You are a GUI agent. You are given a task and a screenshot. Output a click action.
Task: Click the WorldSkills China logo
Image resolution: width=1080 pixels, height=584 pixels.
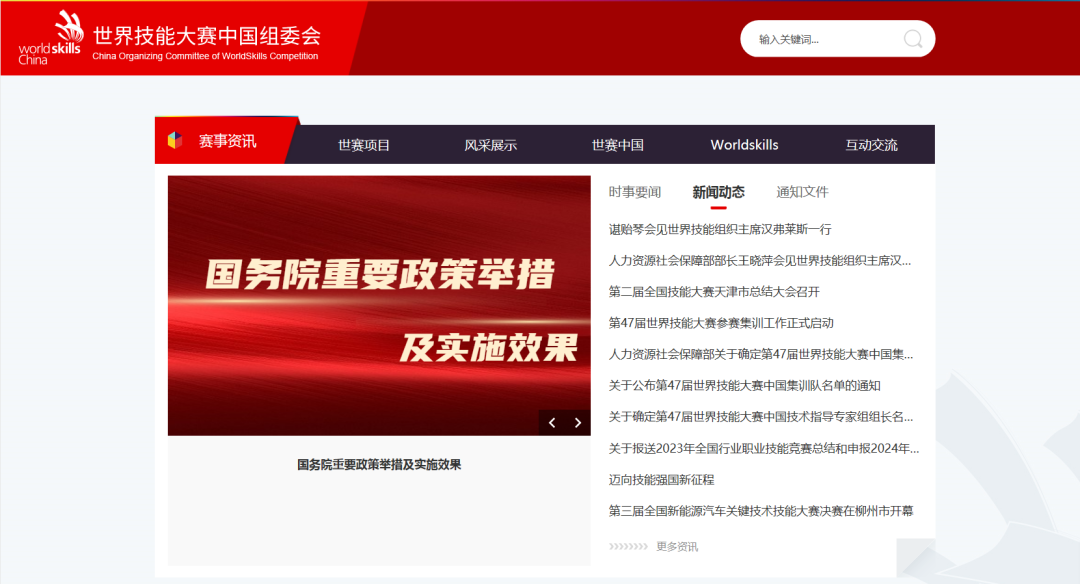point(50,38)
